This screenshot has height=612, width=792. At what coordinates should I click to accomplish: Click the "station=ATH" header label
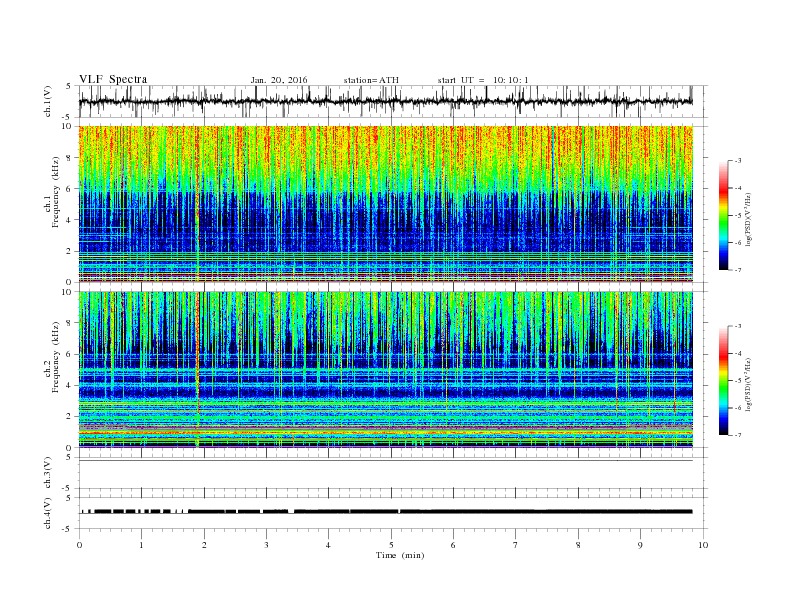(371, 80)
